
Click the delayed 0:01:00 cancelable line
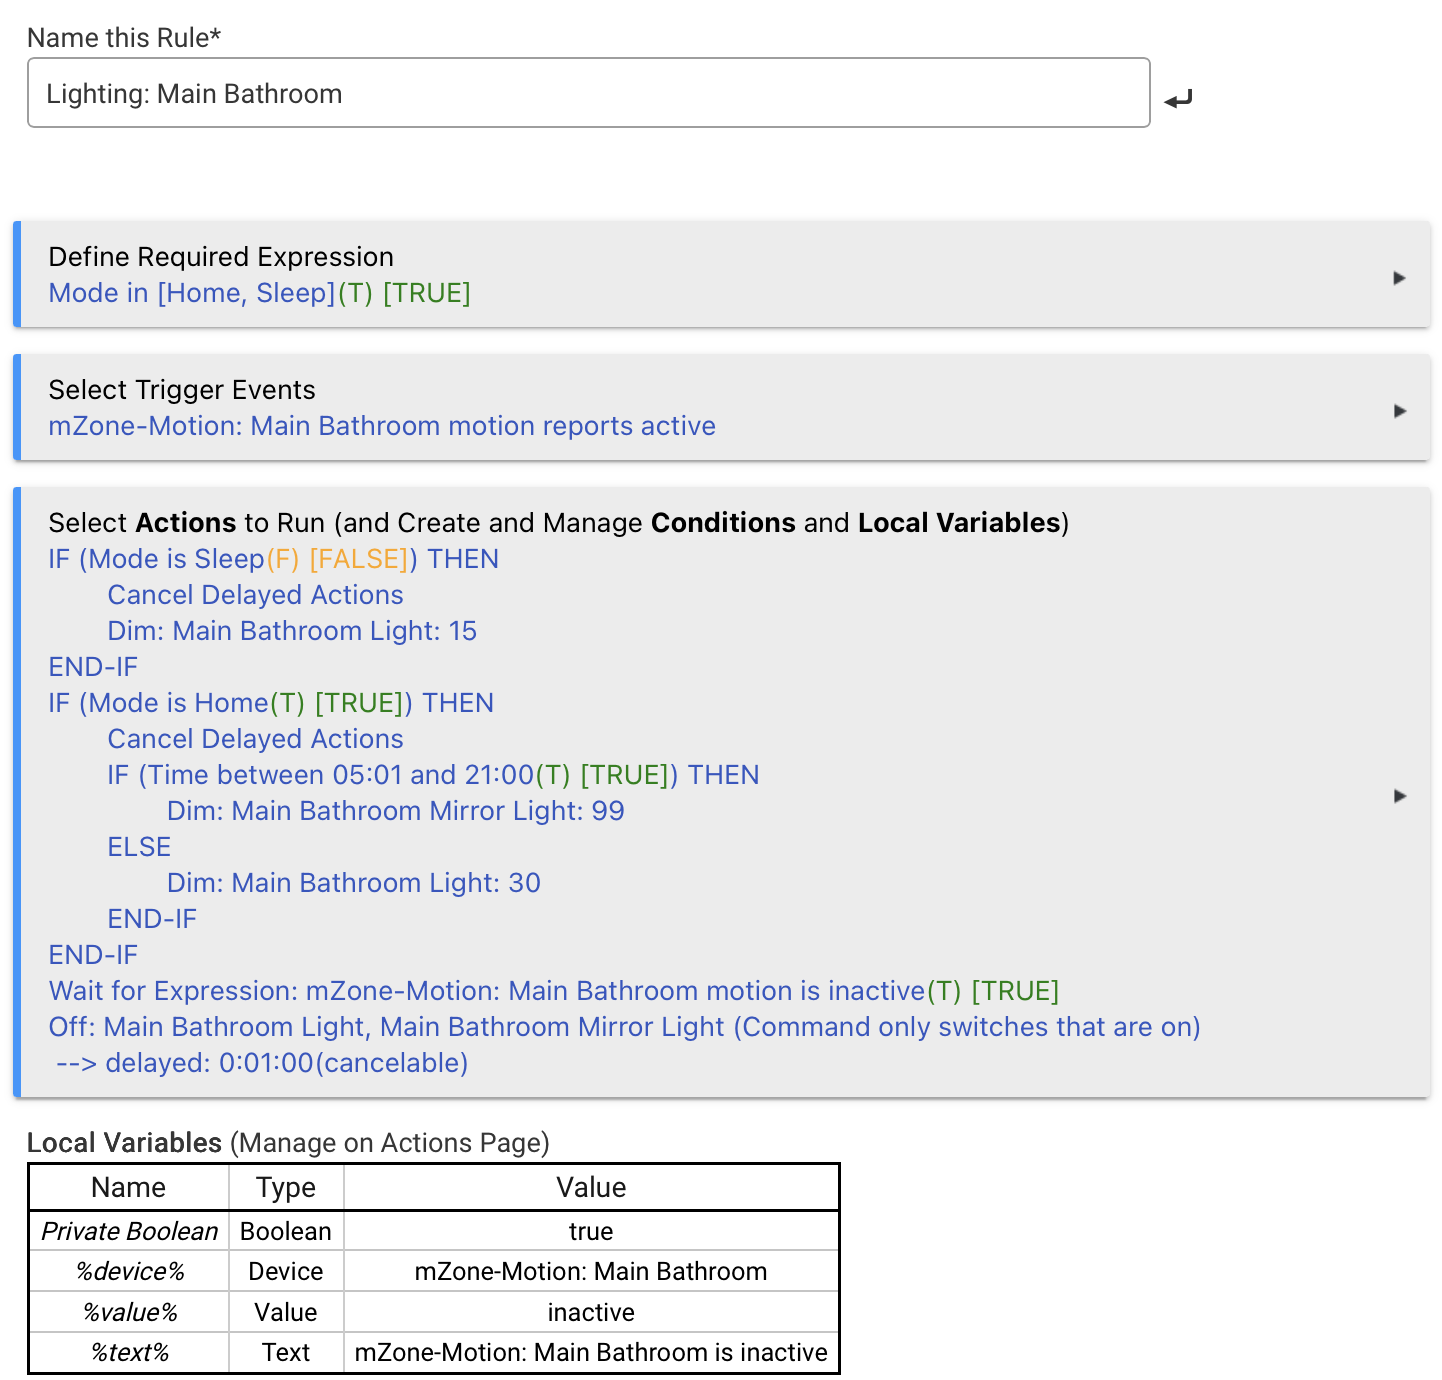[262, 1063]
